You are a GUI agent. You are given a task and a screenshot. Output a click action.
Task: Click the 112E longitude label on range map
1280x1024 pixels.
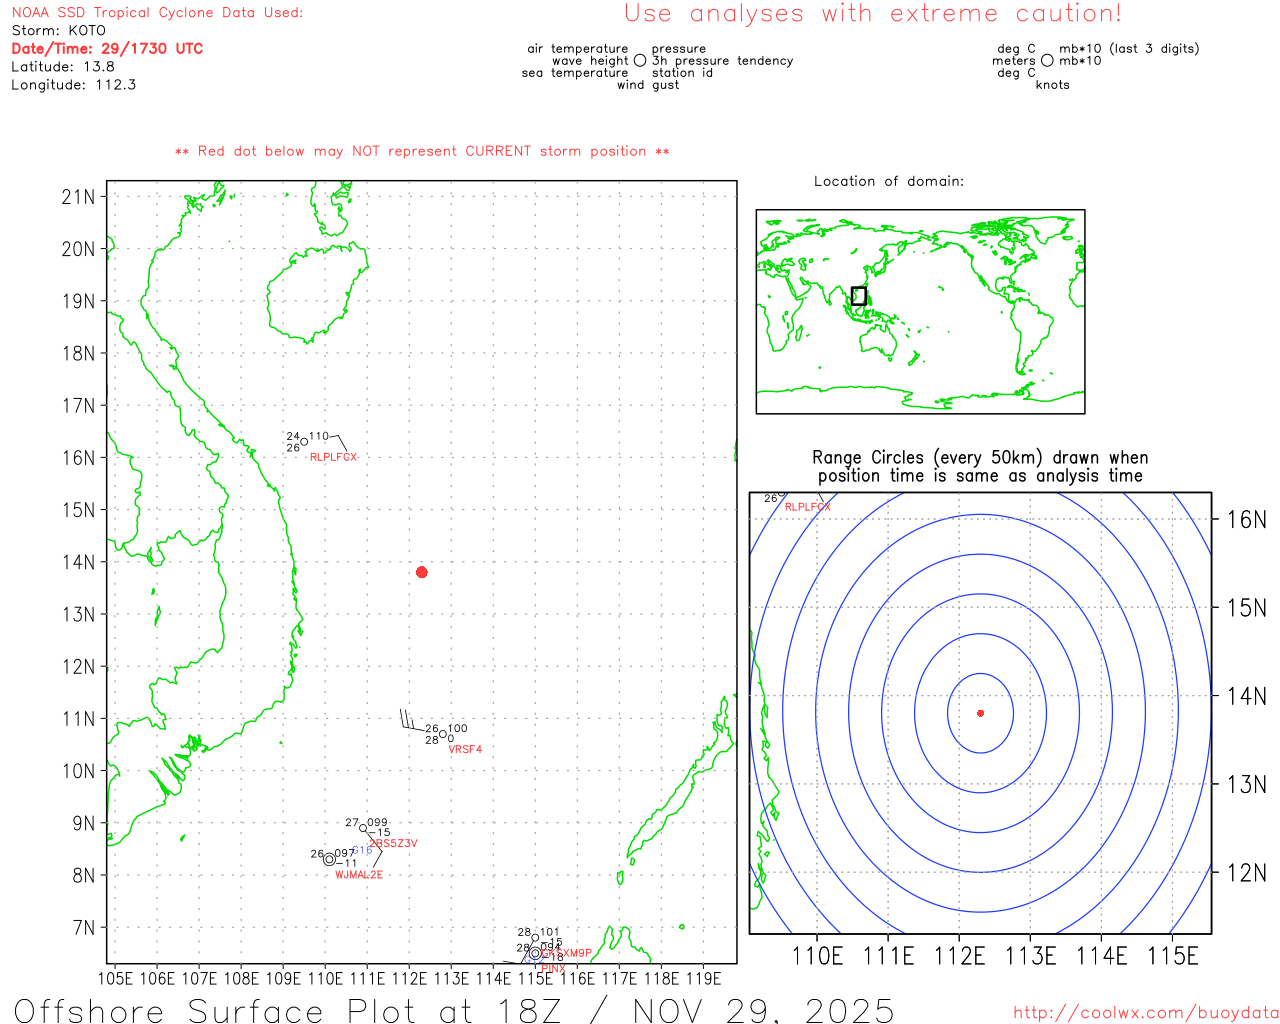tap(959, 956)
